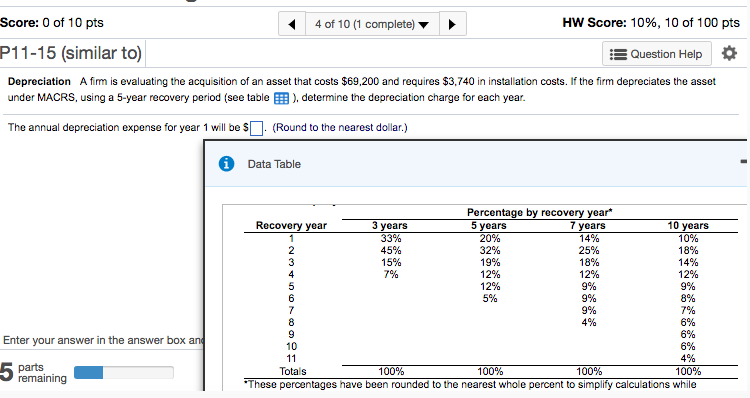Select the 33% cell for 3 years
Screen dimensions: 750x398
pos(391,238)
